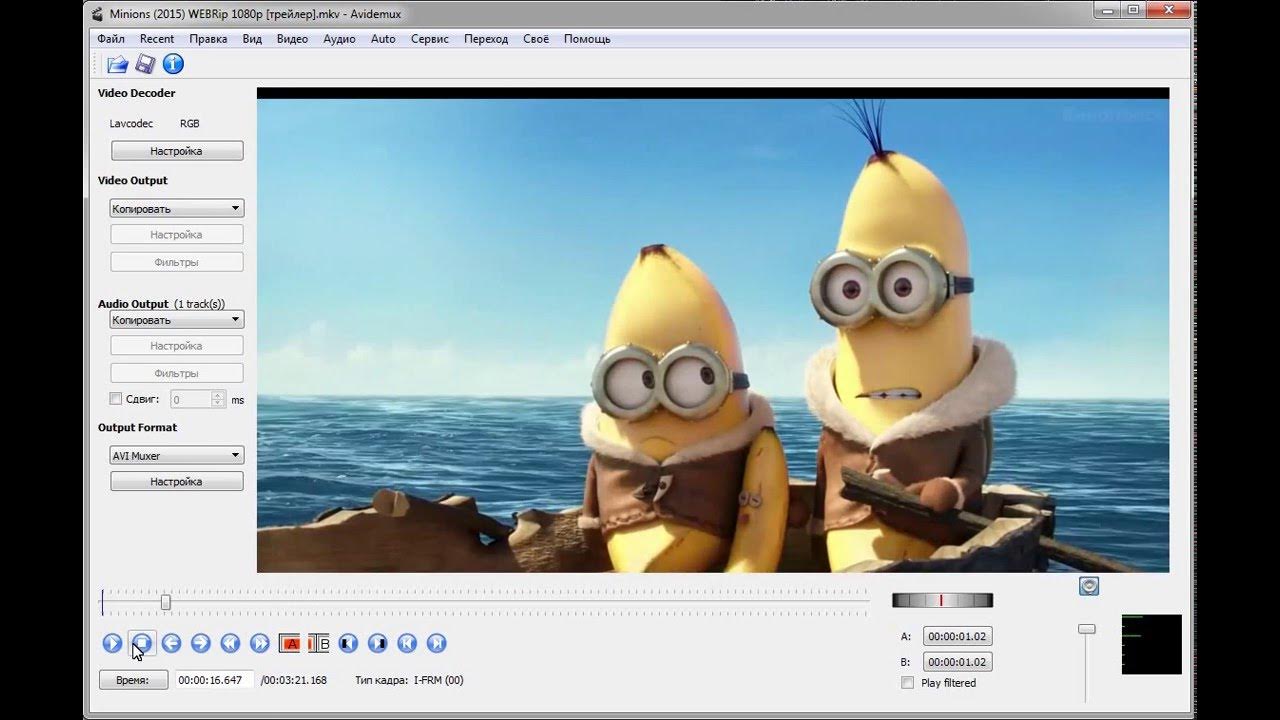This screenshot has width=1280, height=720.
Task: Click the Minions video preview frame
Action: point(713,331)
